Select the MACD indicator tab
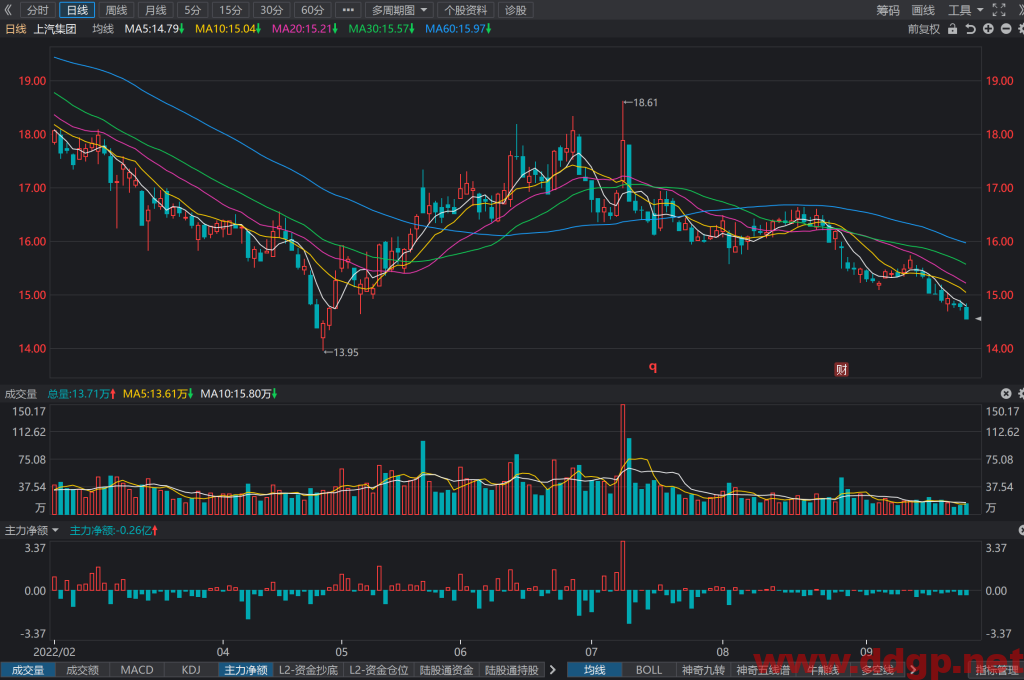The width and height of the screenshot is (1024, 680). point(137,670)
